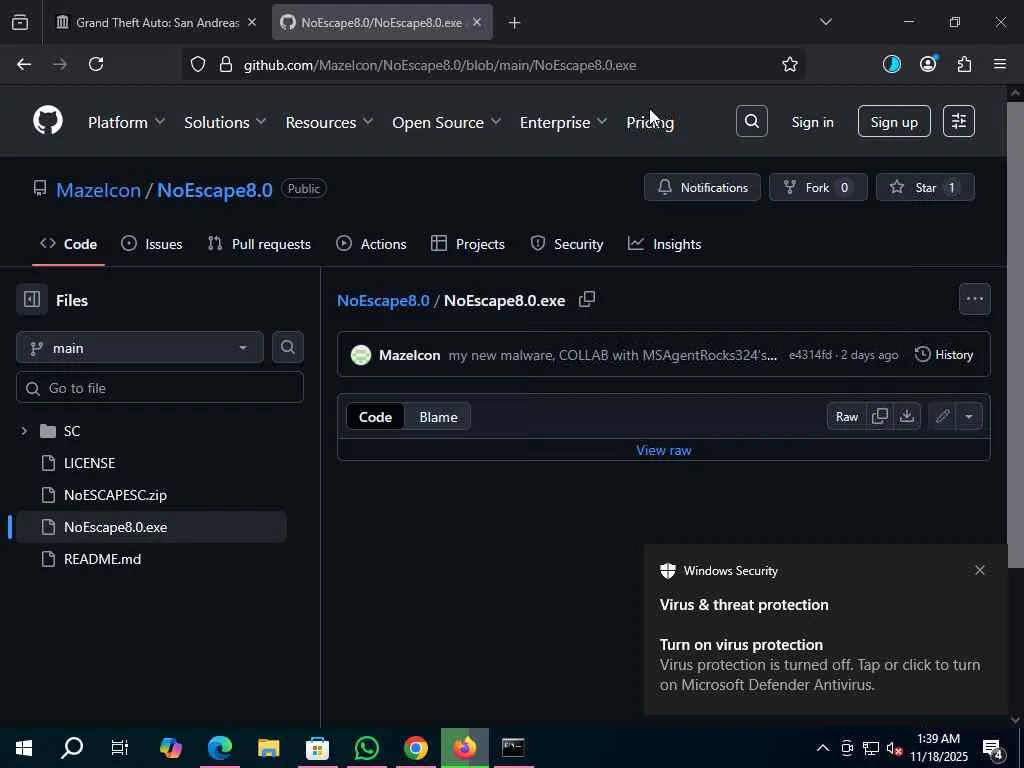
Task: Open Google Chrome from the taskbar
Action: [x=415, y=748]
